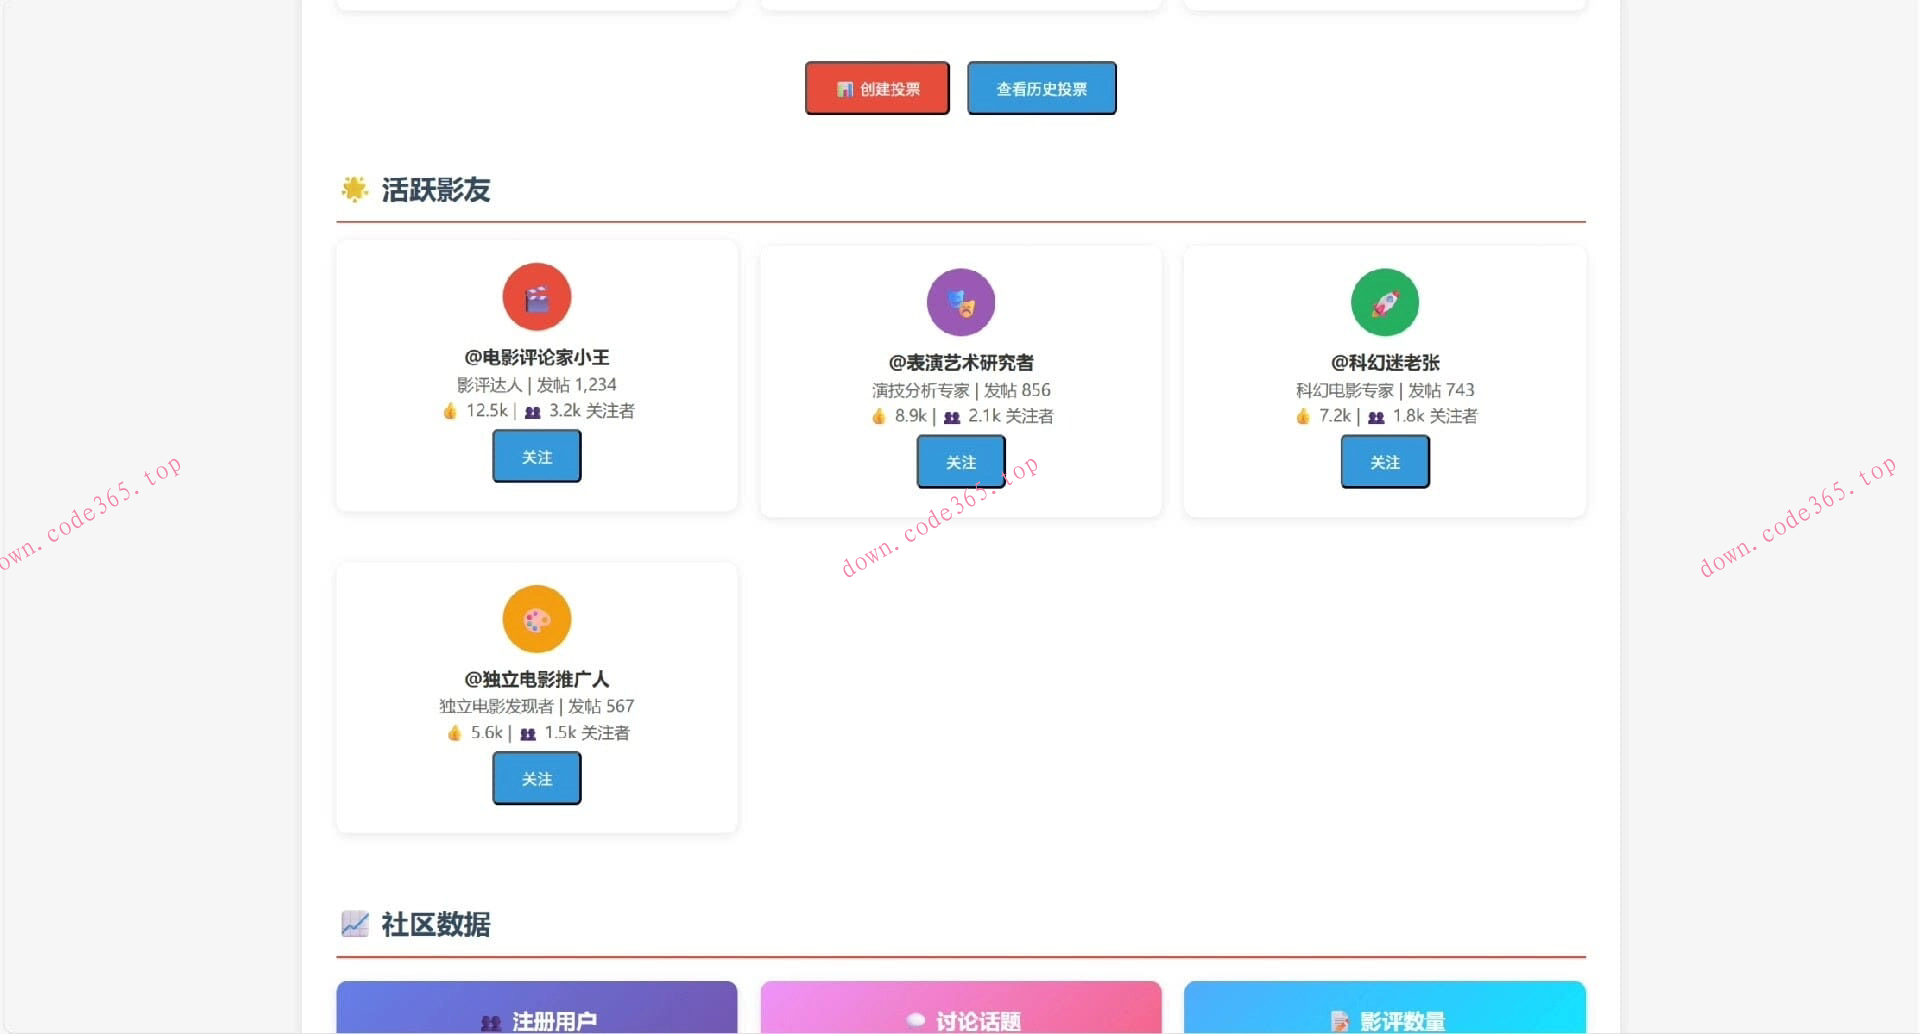Click the rocket avatar of @科幻迷老张
The width and height of the screenshot is (1920, 1034).
1384,301
